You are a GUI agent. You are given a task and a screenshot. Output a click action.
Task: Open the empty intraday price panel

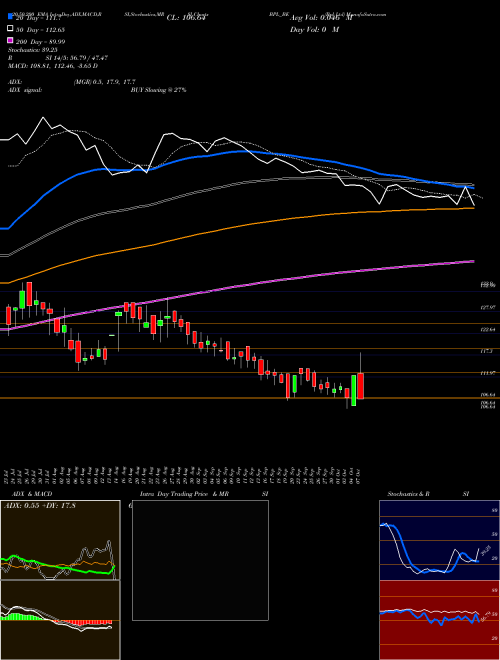point(200,560)
